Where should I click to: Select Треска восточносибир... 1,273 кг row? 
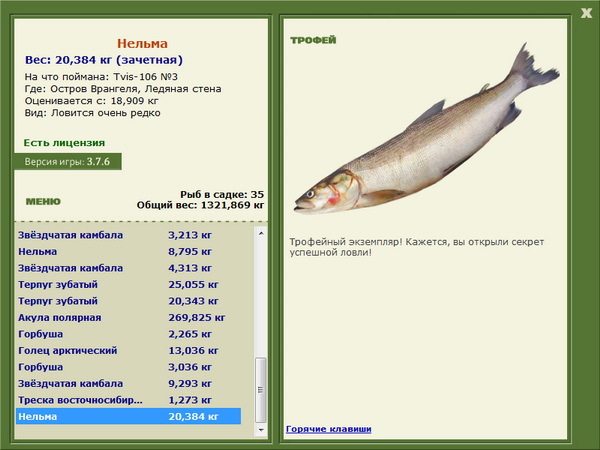(x=129, y=400)
